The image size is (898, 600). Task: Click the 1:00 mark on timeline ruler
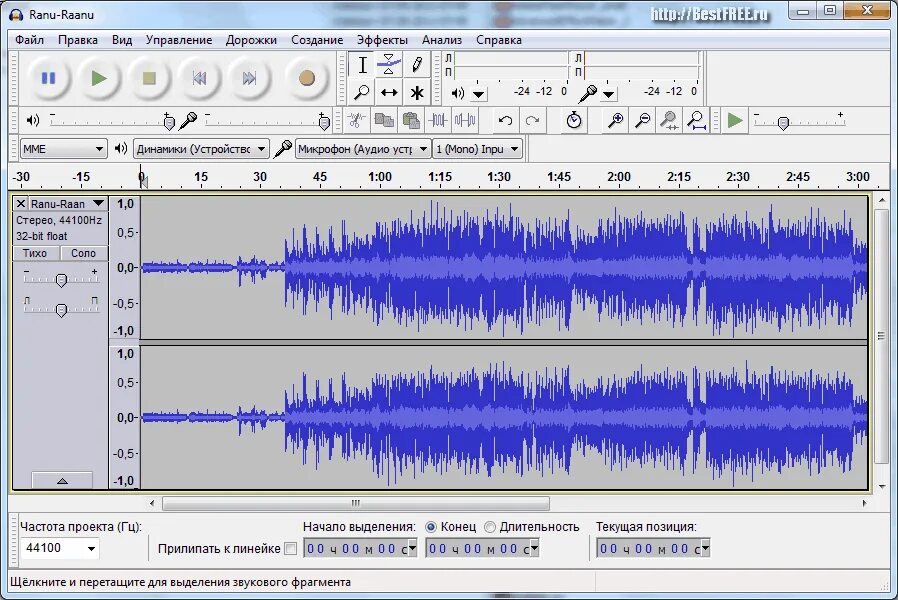(x=380, y=176)
